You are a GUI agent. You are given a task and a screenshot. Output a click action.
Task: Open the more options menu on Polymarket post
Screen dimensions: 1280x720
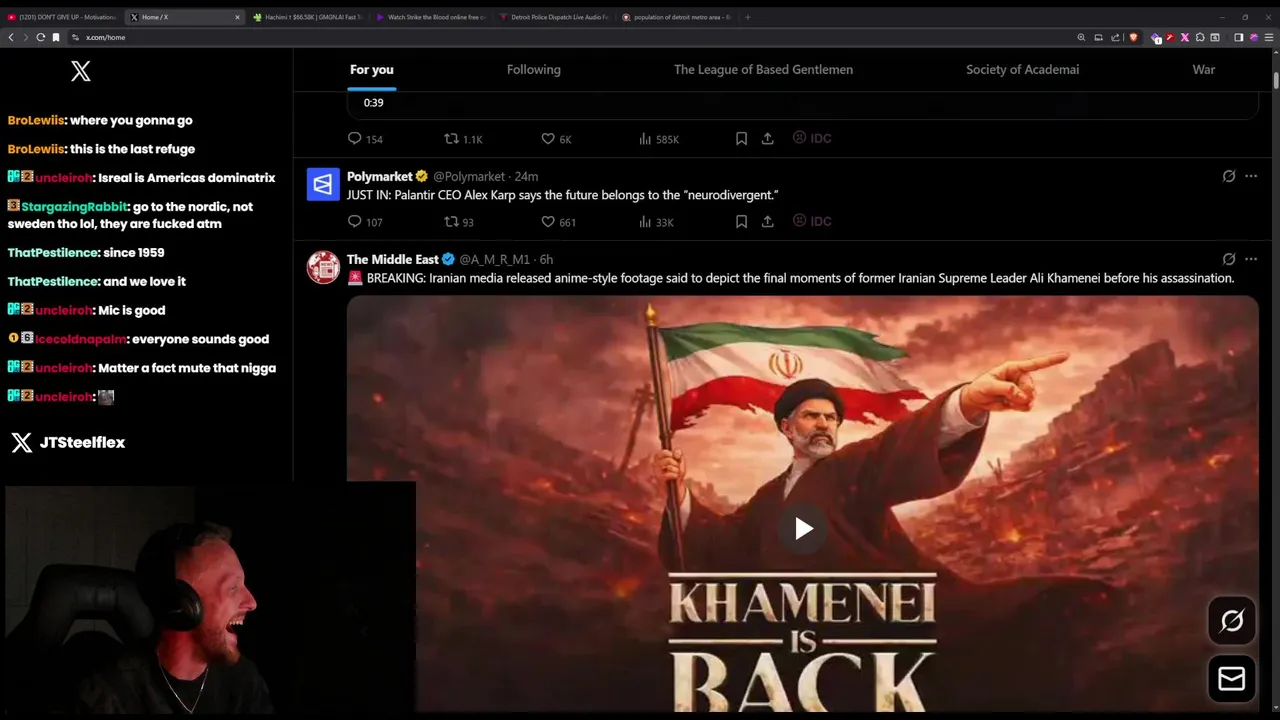click(1251, 176)
